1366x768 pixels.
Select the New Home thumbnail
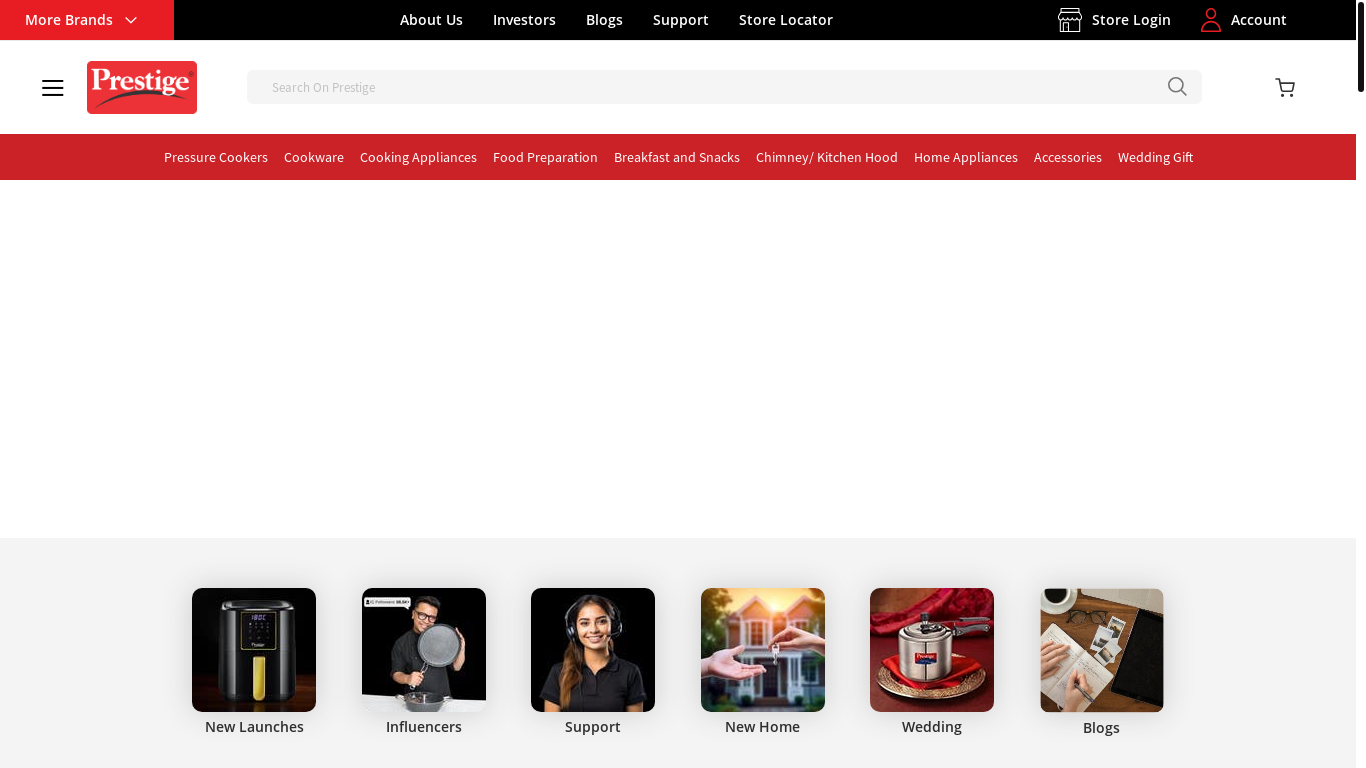tap(763, 650)
